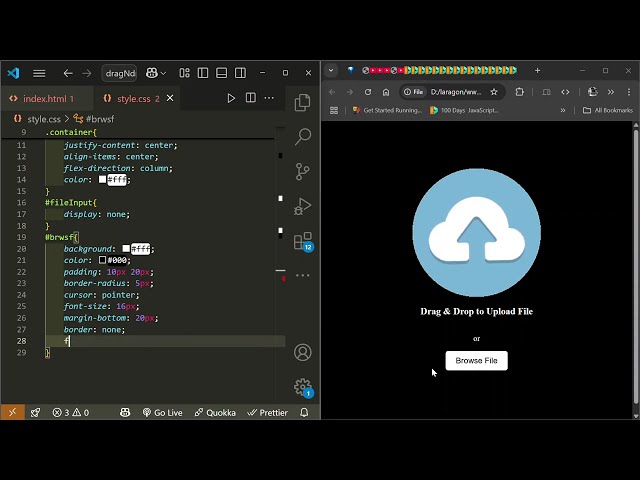Toggle the primary side bar
The width and height of the screenshot is (640, 480).
point(203,73)
